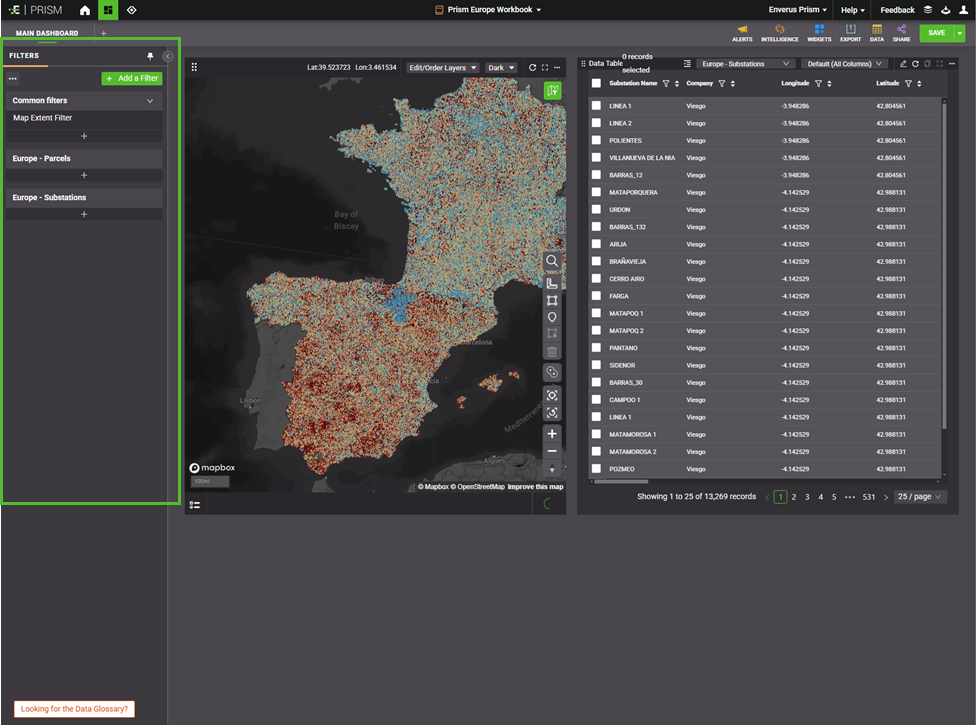Open the Europe - Substations dataset dropdown

pos(745,64)
